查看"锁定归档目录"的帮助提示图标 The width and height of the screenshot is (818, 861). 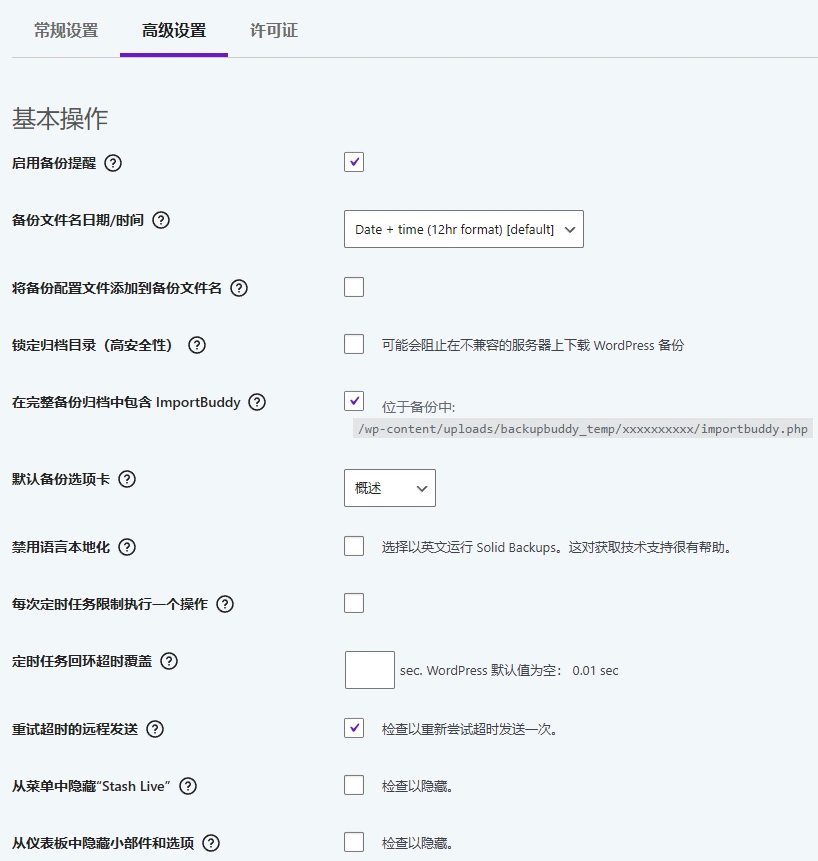(x=196, y=344)
